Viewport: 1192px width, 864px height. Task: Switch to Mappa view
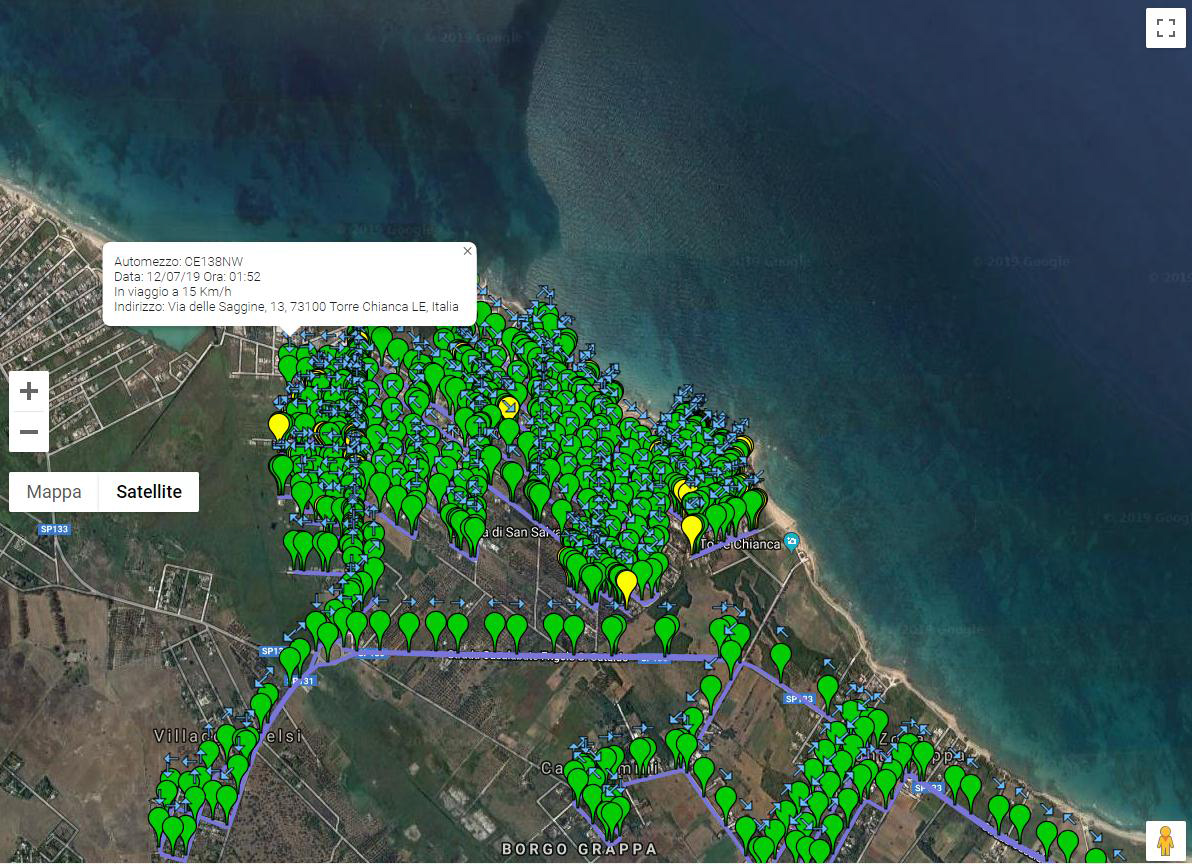pos(54,492)
